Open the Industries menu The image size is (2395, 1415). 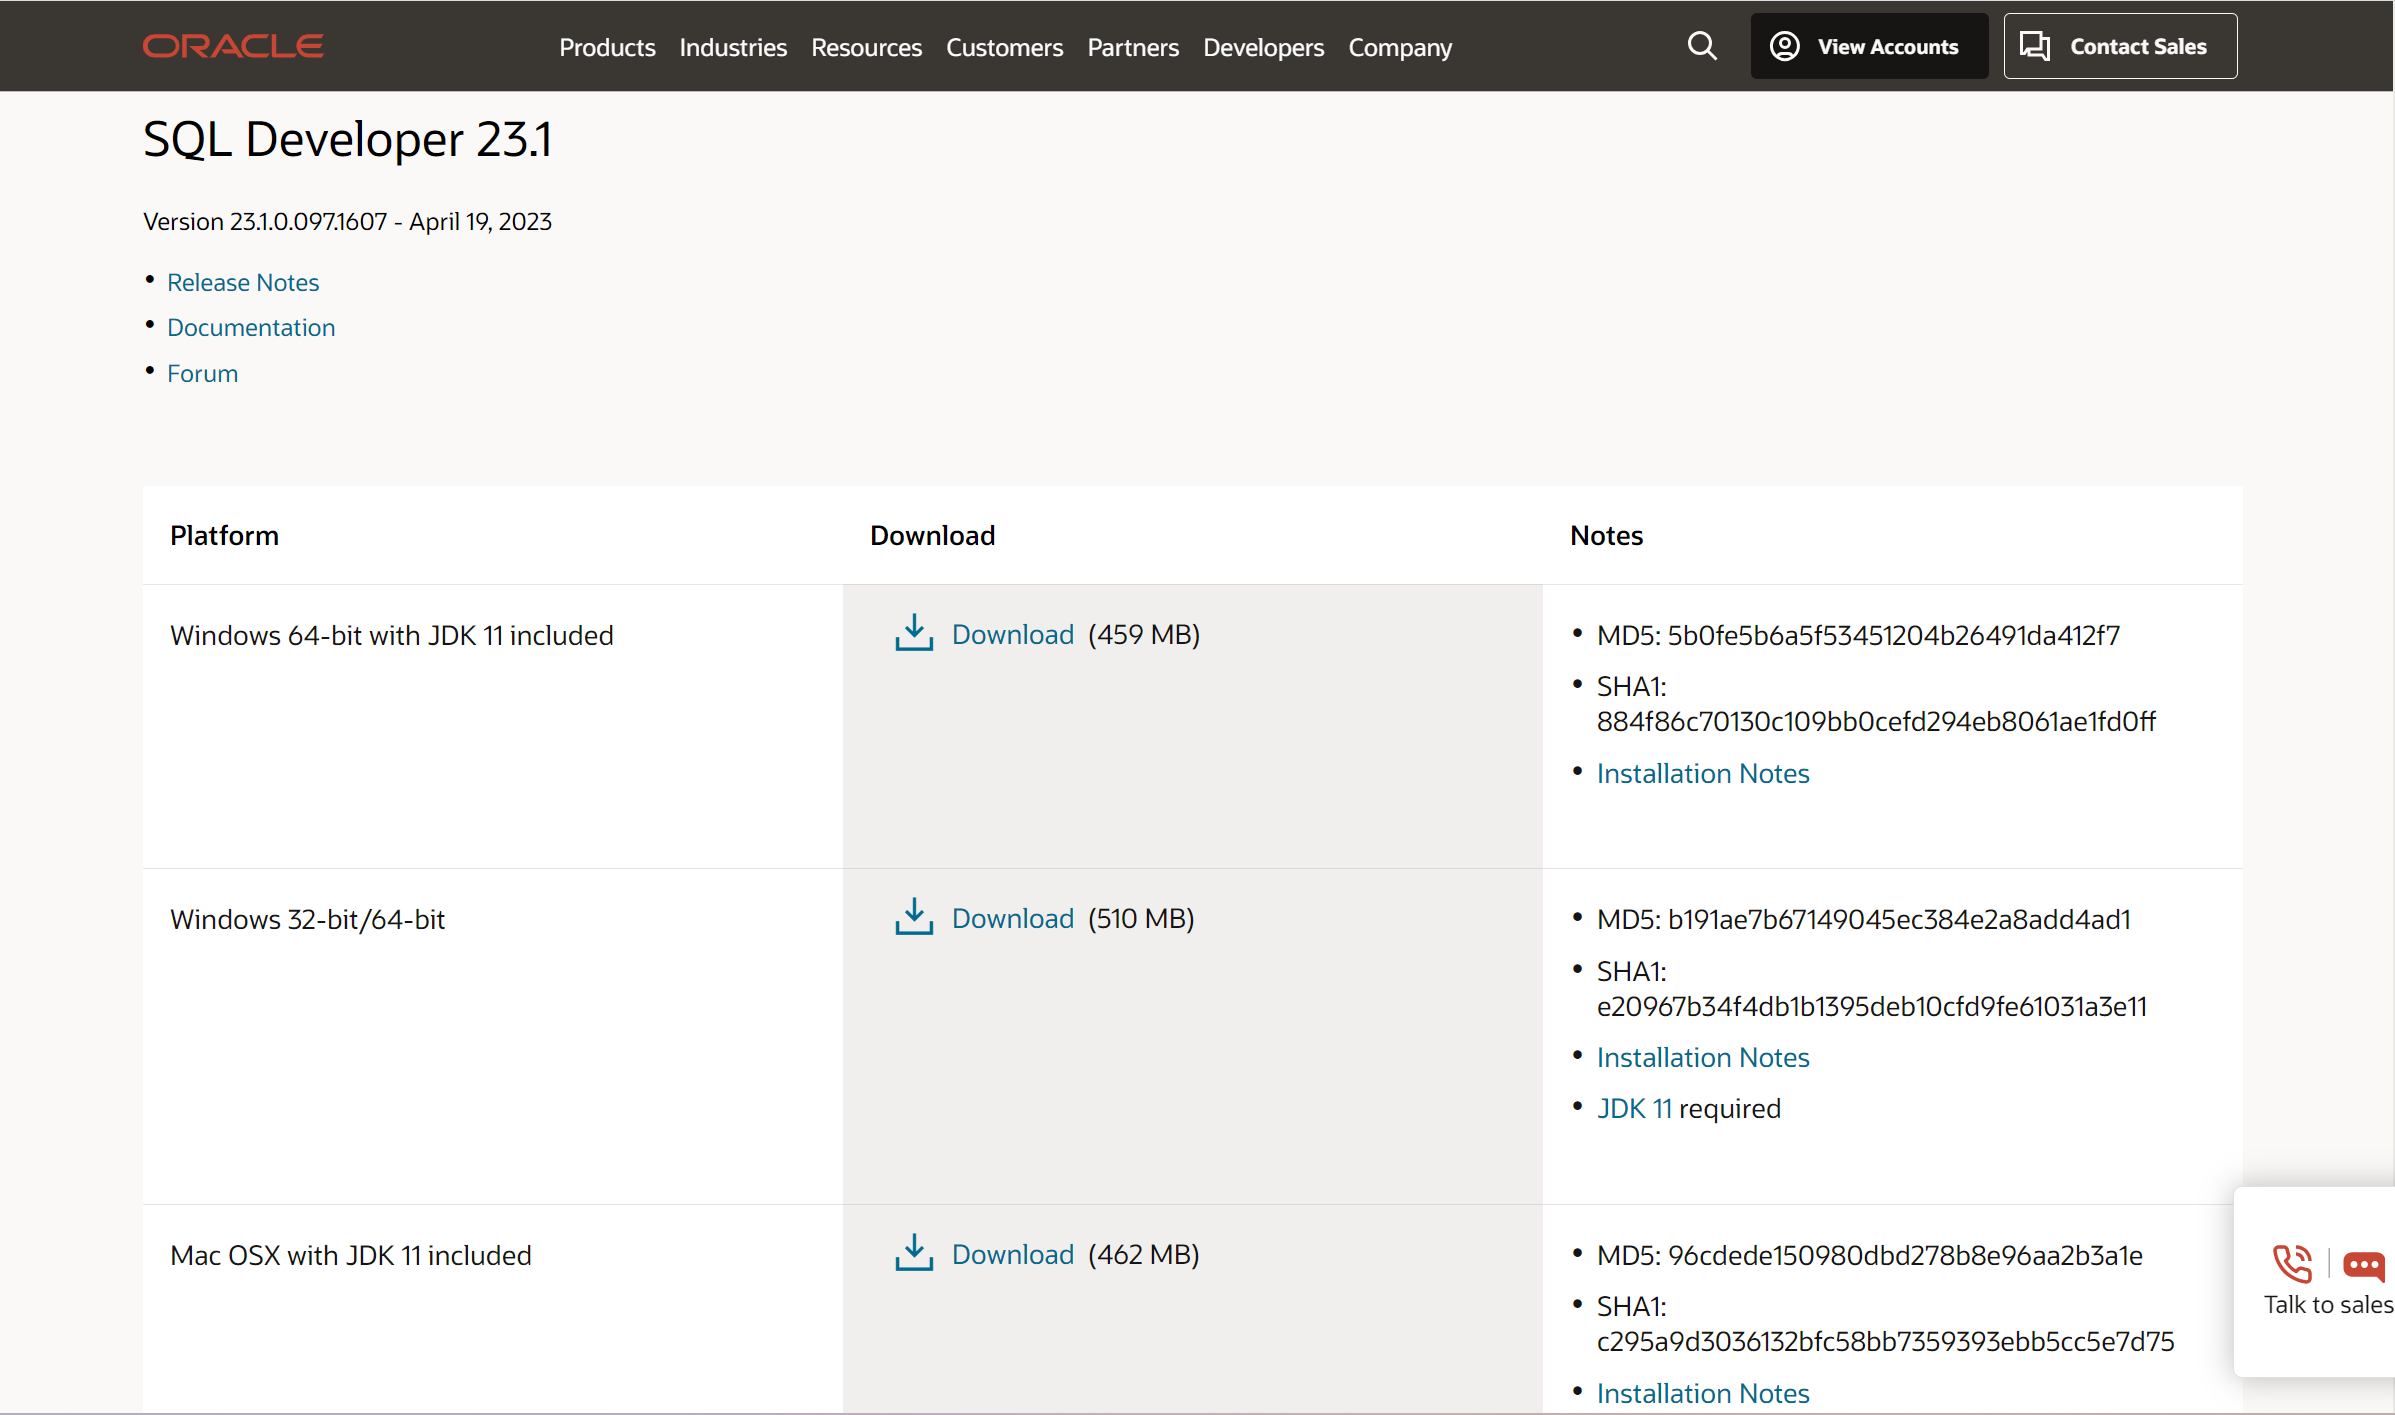tap(733, 47)
